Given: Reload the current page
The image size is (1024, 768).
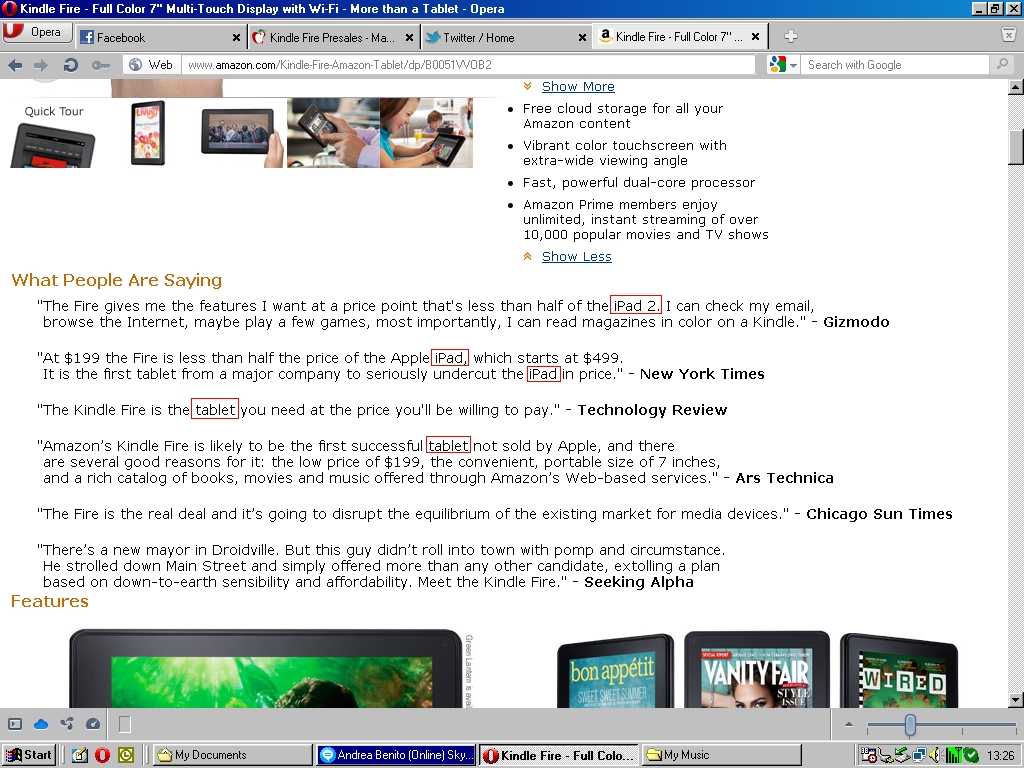Looking at the screenshot, I should coord(71,65).
